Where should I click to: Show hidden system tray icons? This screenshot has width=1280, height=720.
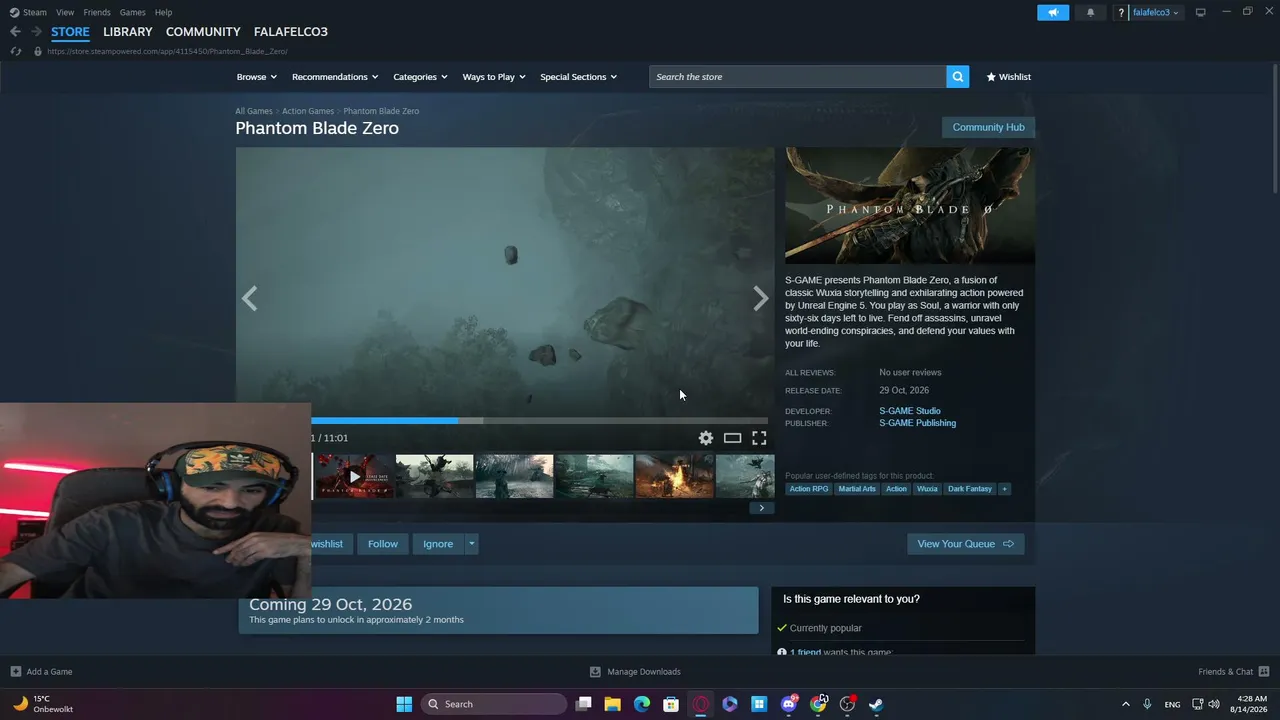pos(1125,704)
